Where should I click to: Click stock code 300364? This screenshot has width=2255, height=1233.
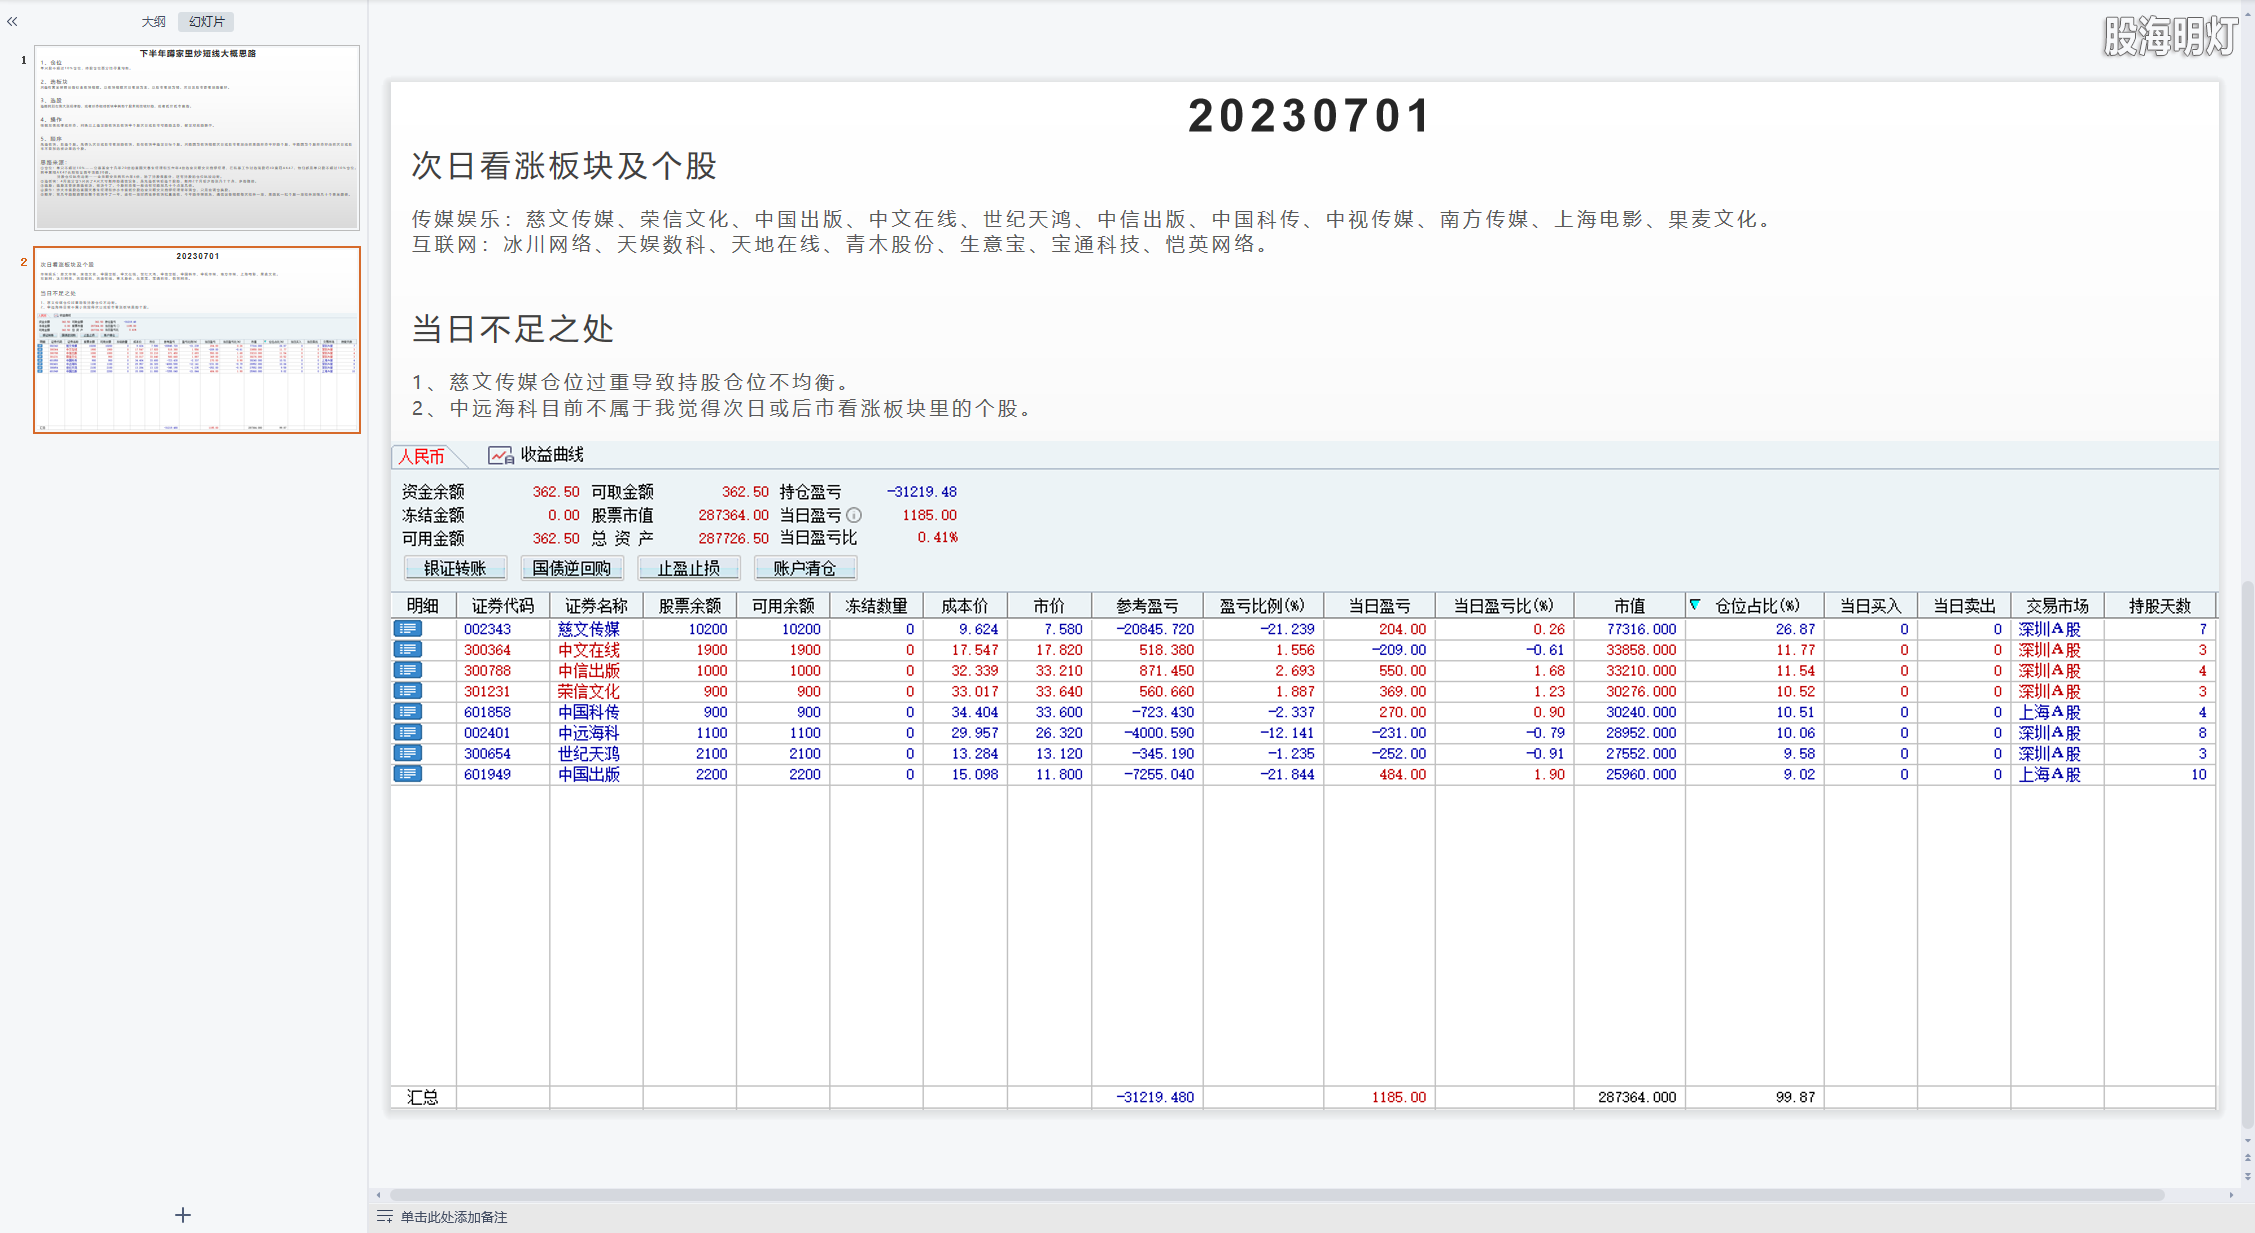click(487, 650)
